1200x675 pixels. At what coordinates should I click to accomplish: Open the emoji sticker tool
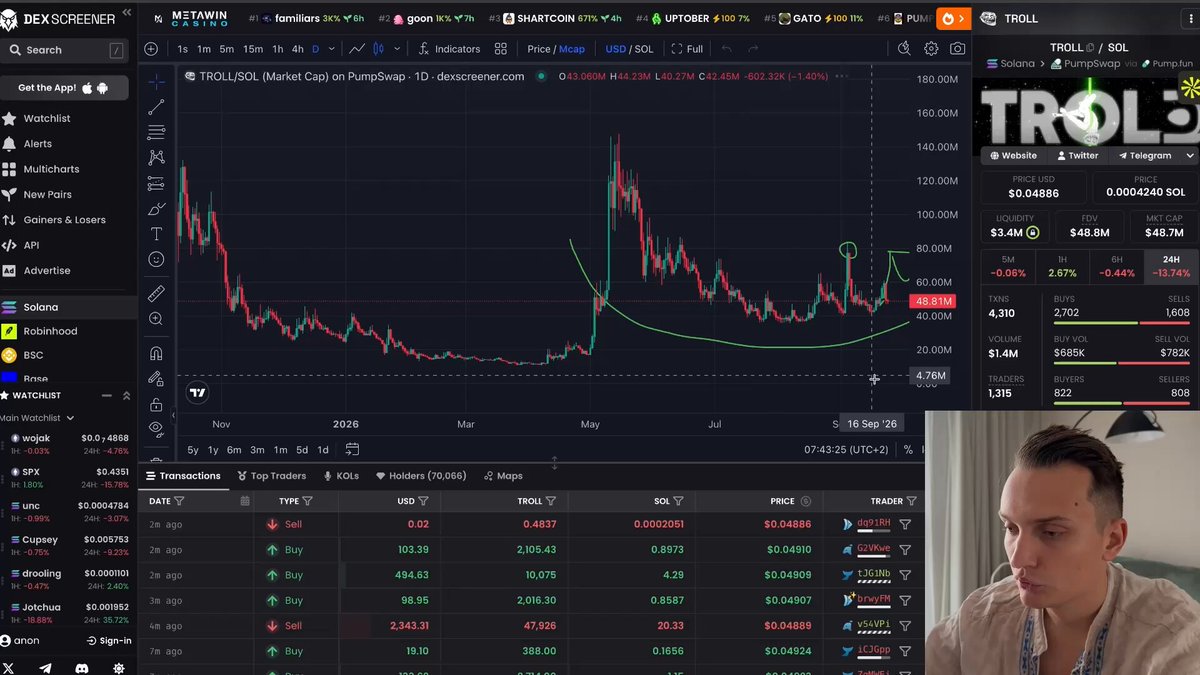(x=156, y=259)
